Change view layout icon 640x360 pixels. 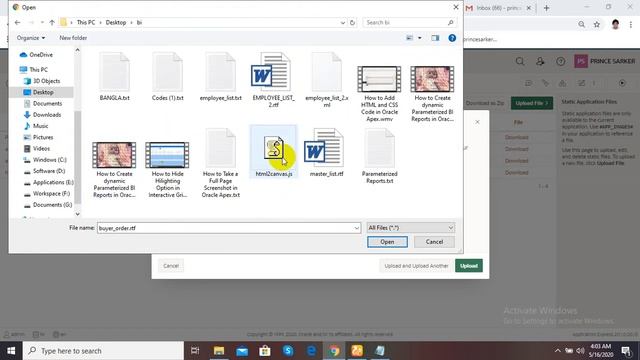[409, 38]
